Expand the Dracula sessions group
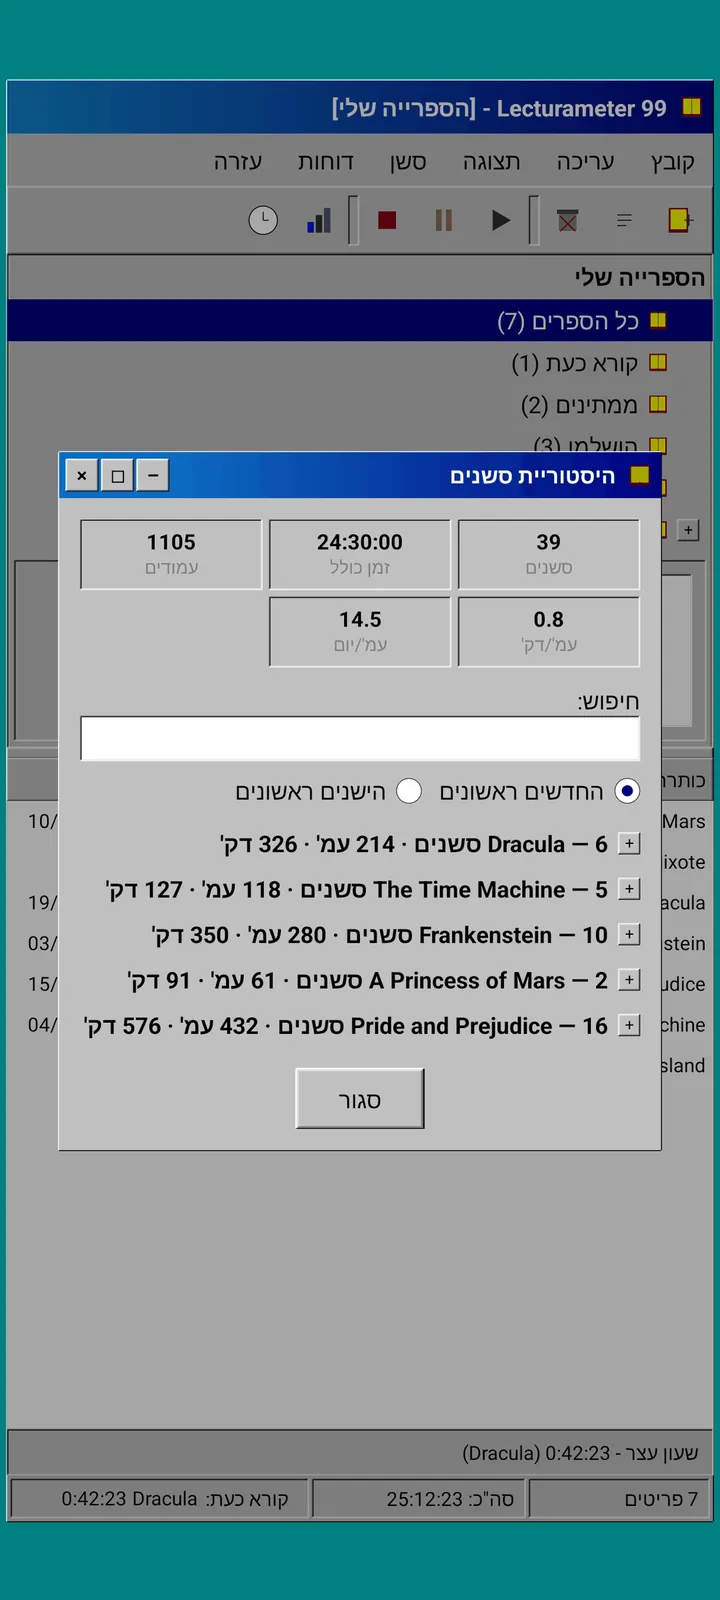This screenshot has height=1600, width=720. [629, 844]
